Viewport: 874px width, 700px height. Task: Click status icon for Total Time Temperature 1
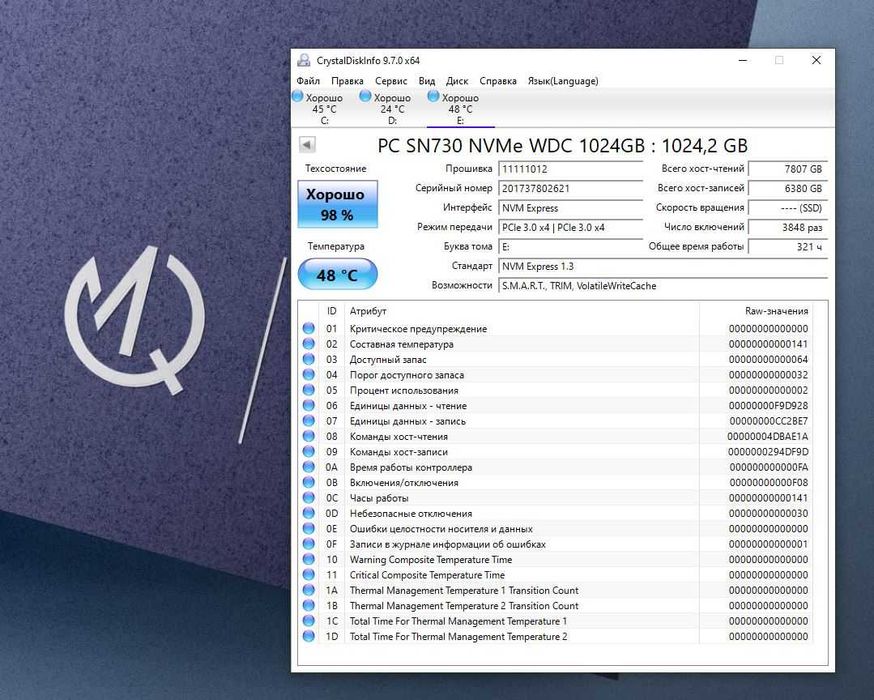click(308, 621)
